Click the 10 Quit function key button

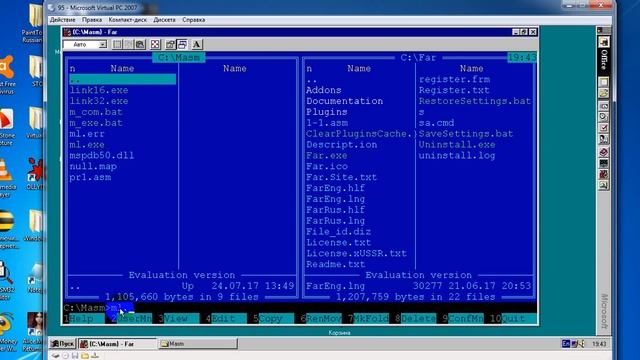(513, 318)
